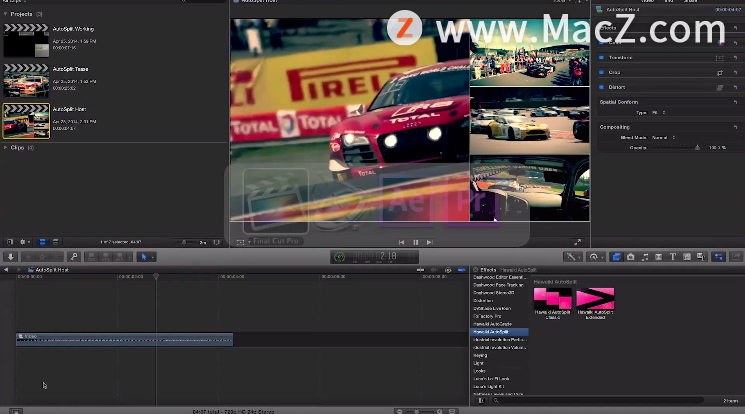Open the Generators browser
This screenshot has height=414, width=745.
coord(687,257)
